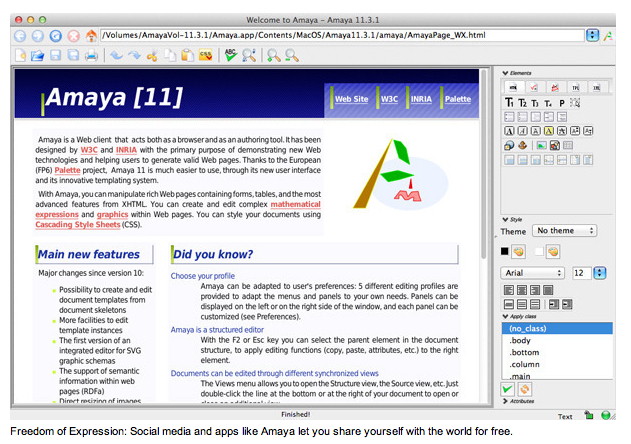Open background color palette

553,252
